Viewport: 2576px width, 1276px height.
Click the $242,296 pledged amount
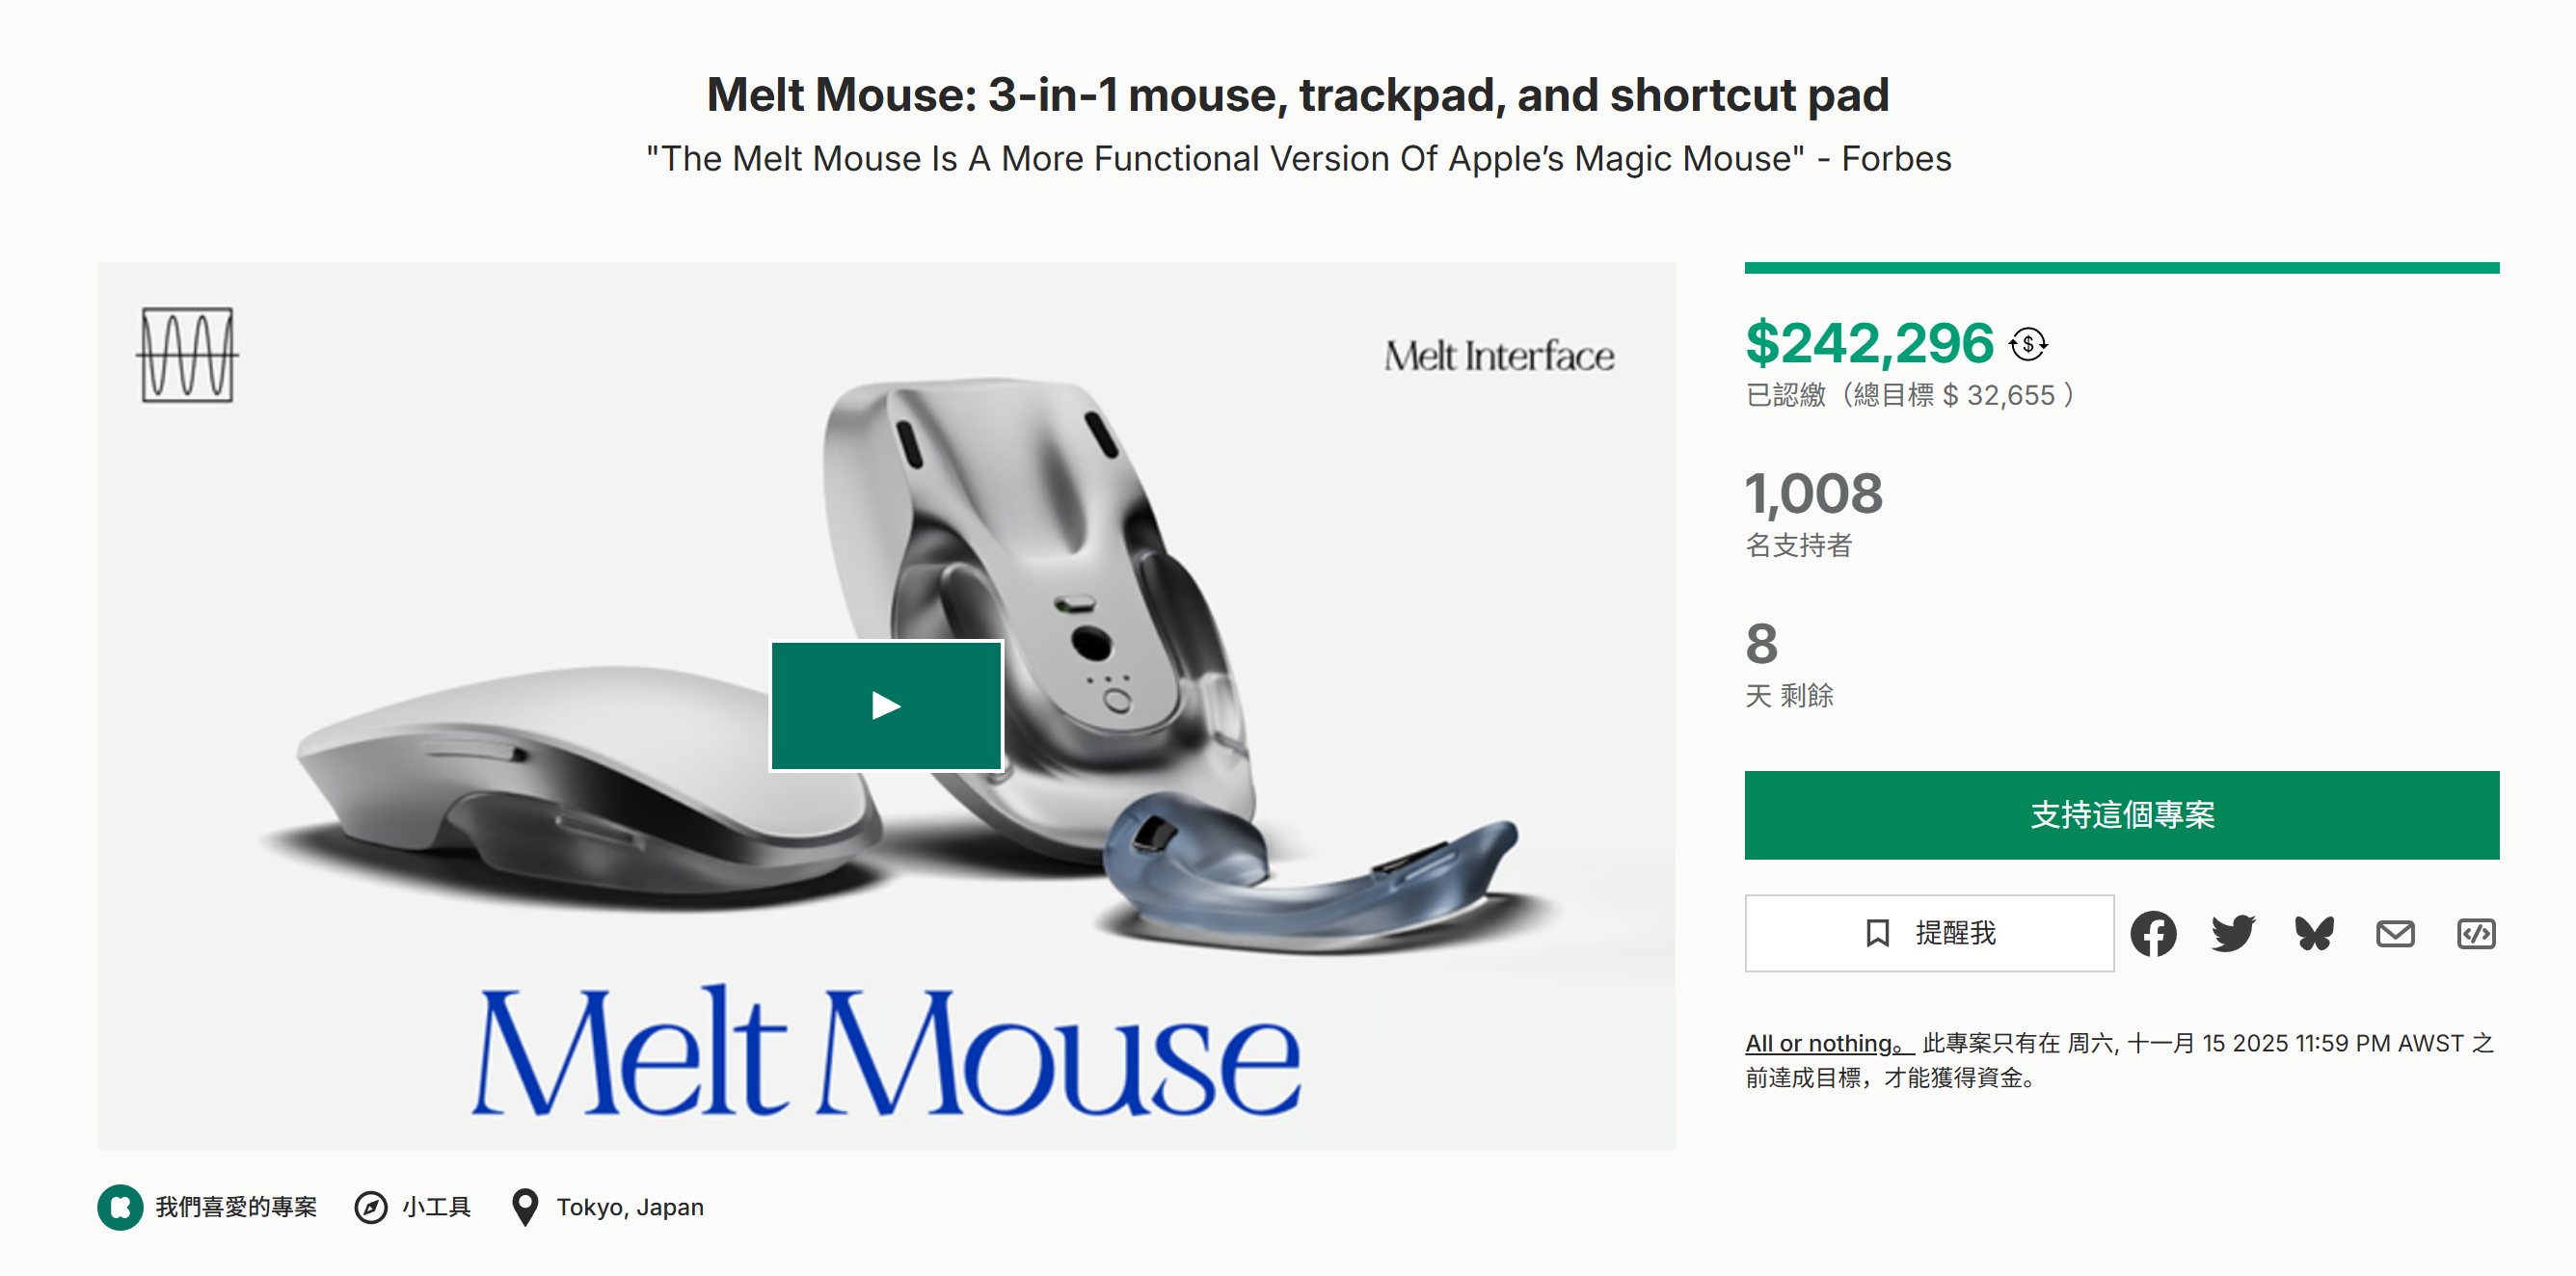tap(1869, 343)
